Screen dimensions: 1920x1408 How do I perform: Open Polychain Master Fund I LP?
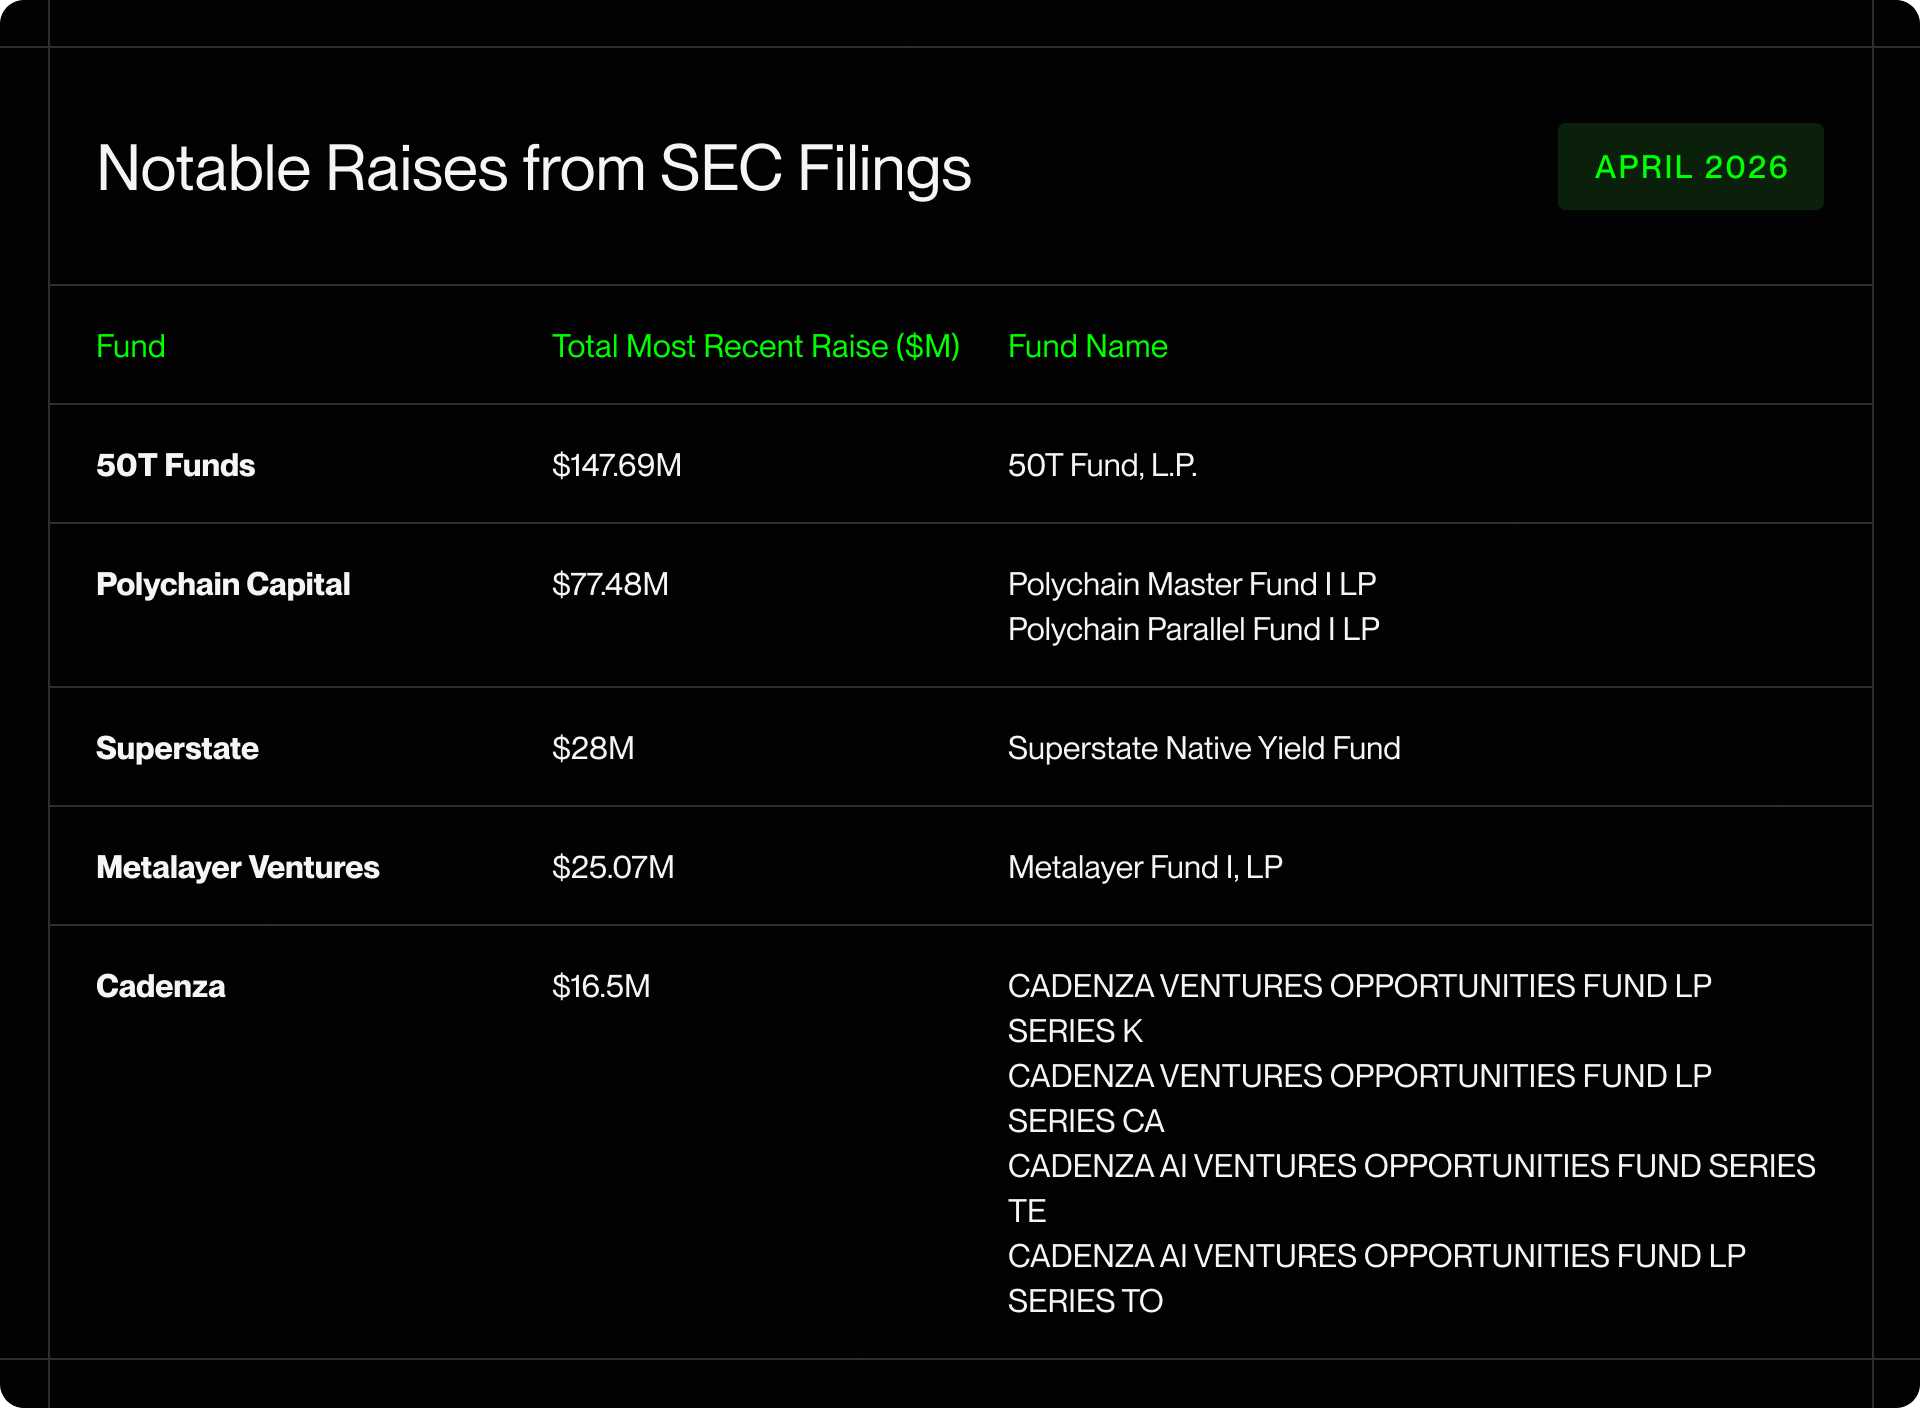1192,584
